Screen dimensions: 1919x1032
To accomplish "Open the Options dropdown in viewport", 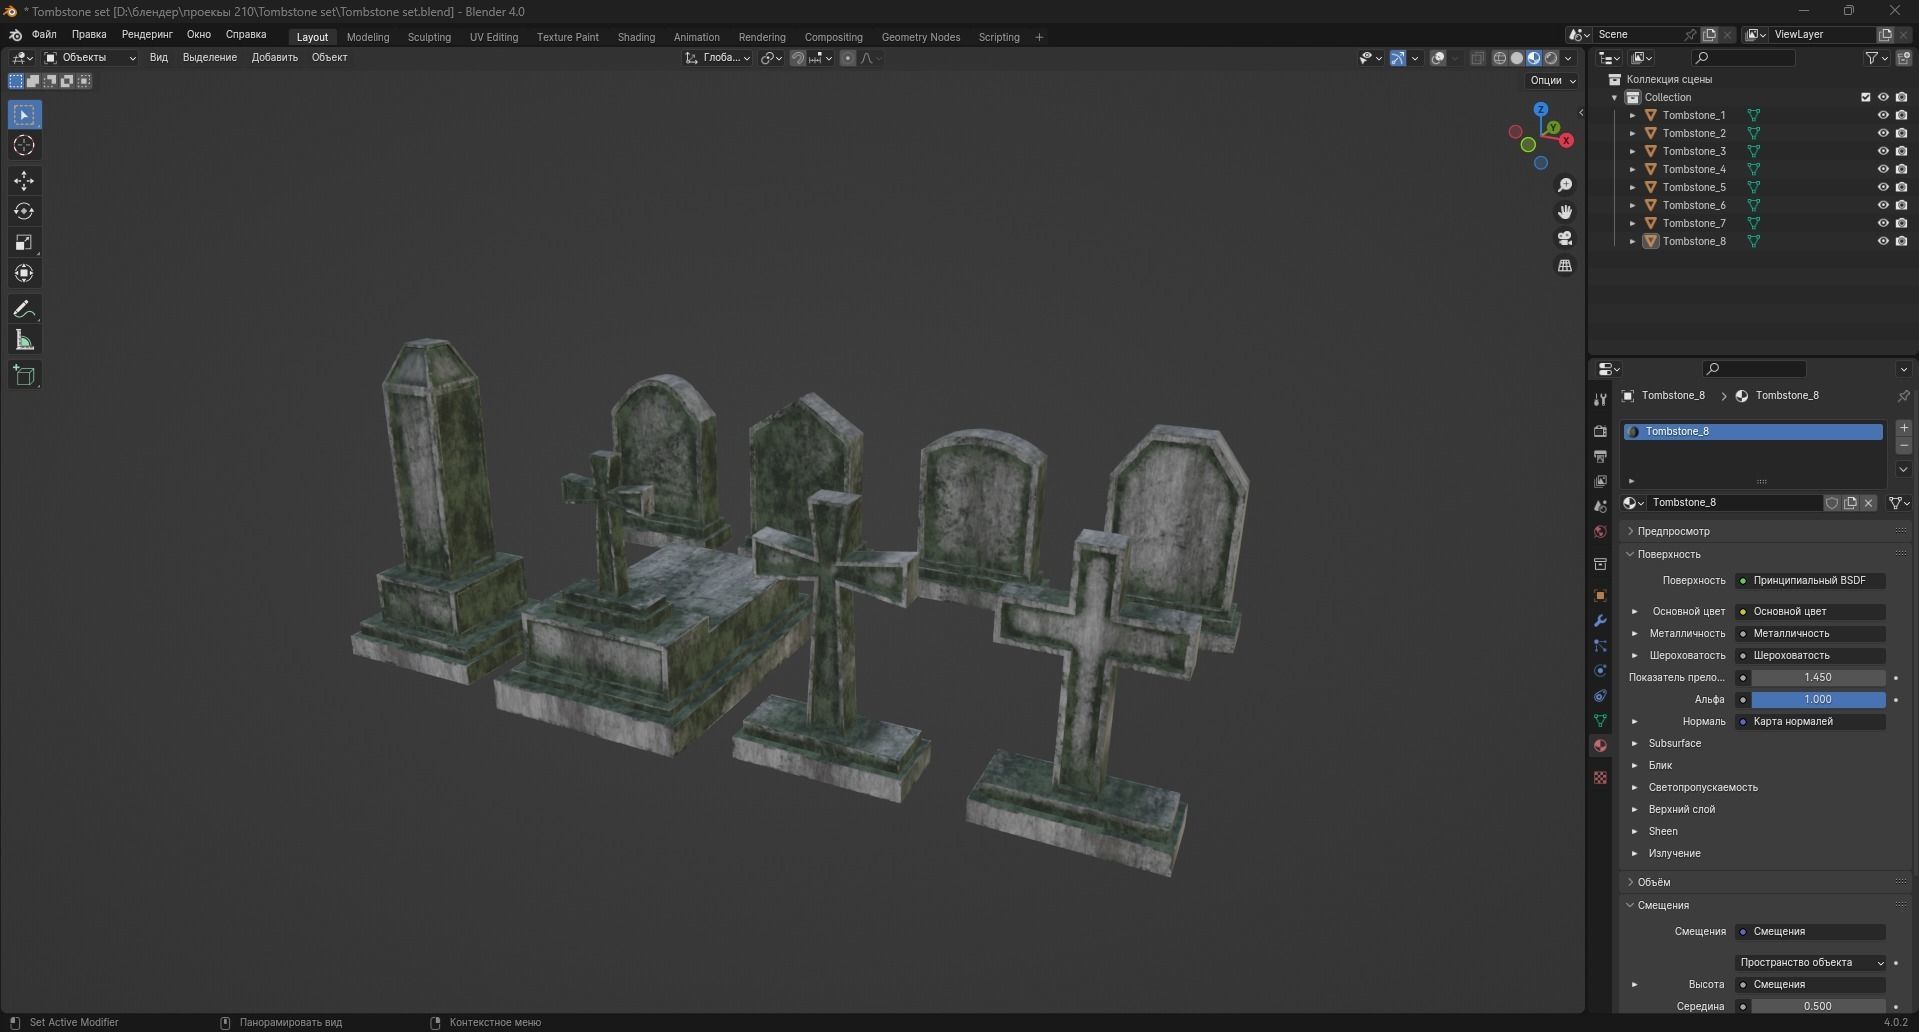I will 1552,80.
